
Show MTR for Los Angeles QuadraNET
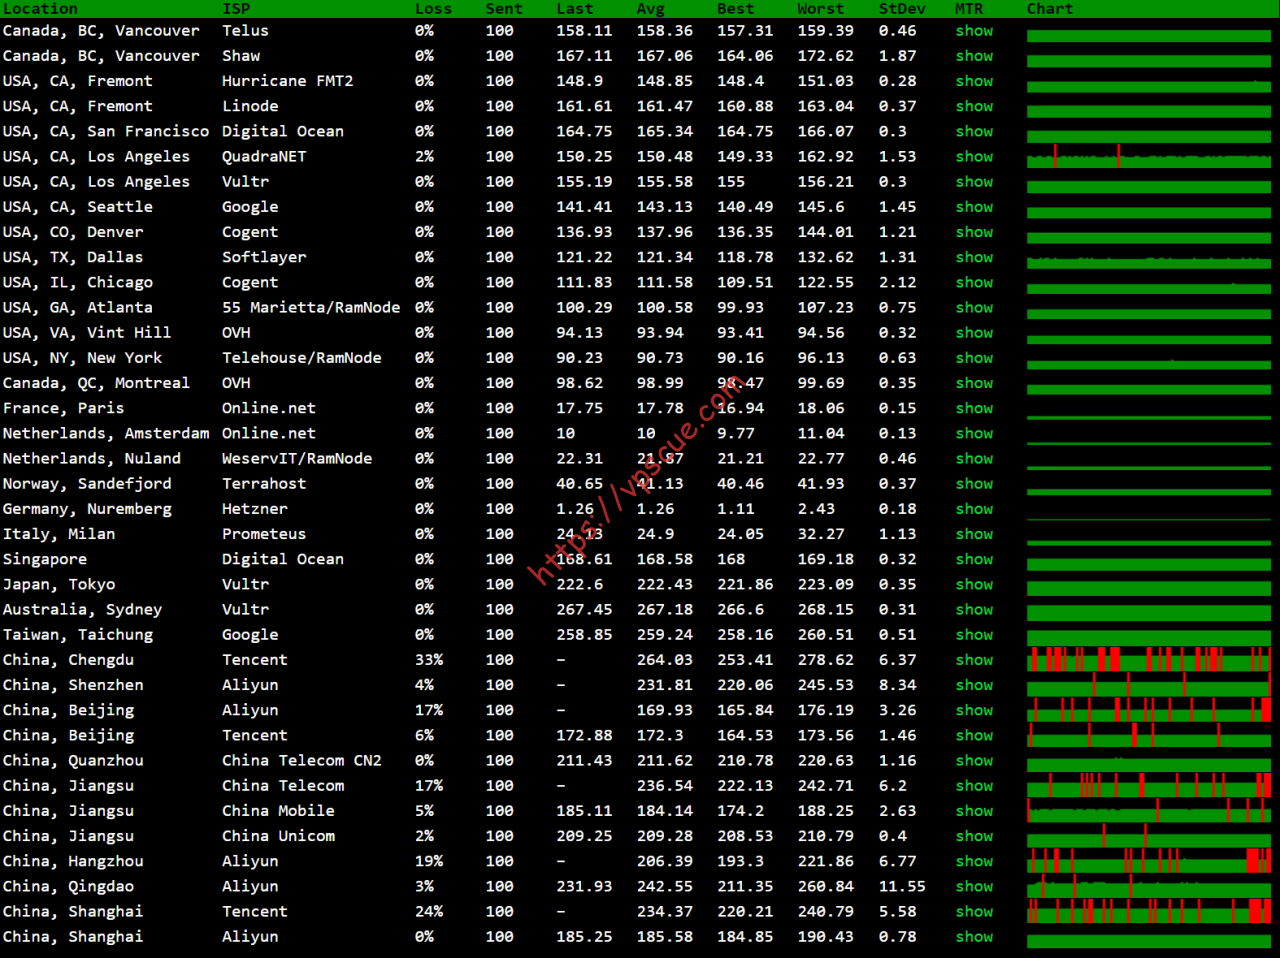(x=974, y=156)
